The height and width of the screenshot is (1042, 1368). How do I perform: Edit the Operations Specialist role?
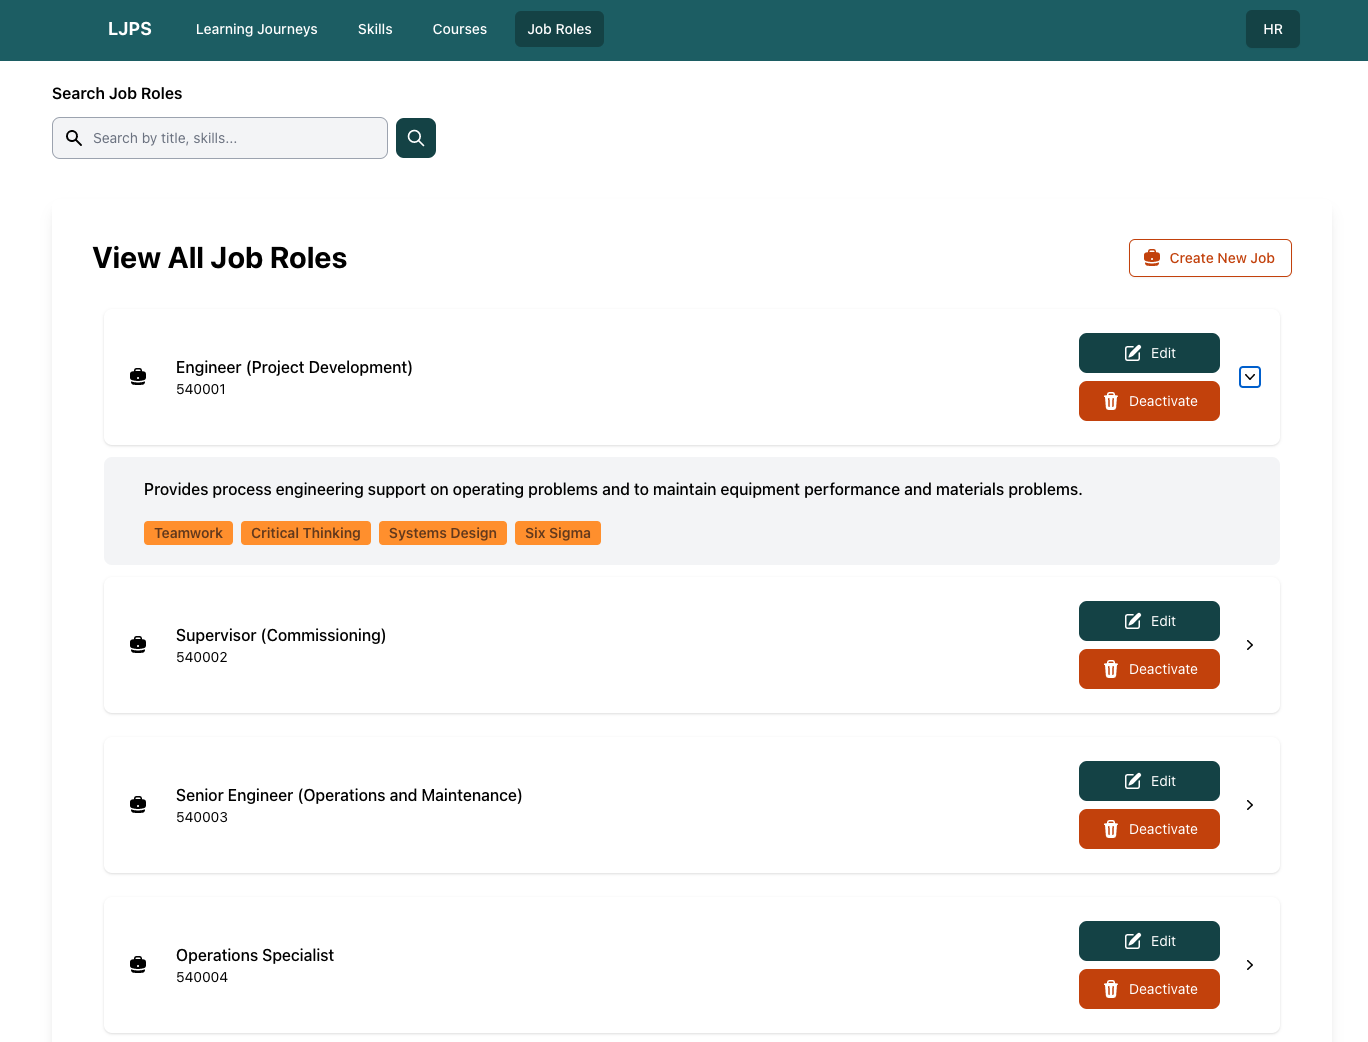1149,941
